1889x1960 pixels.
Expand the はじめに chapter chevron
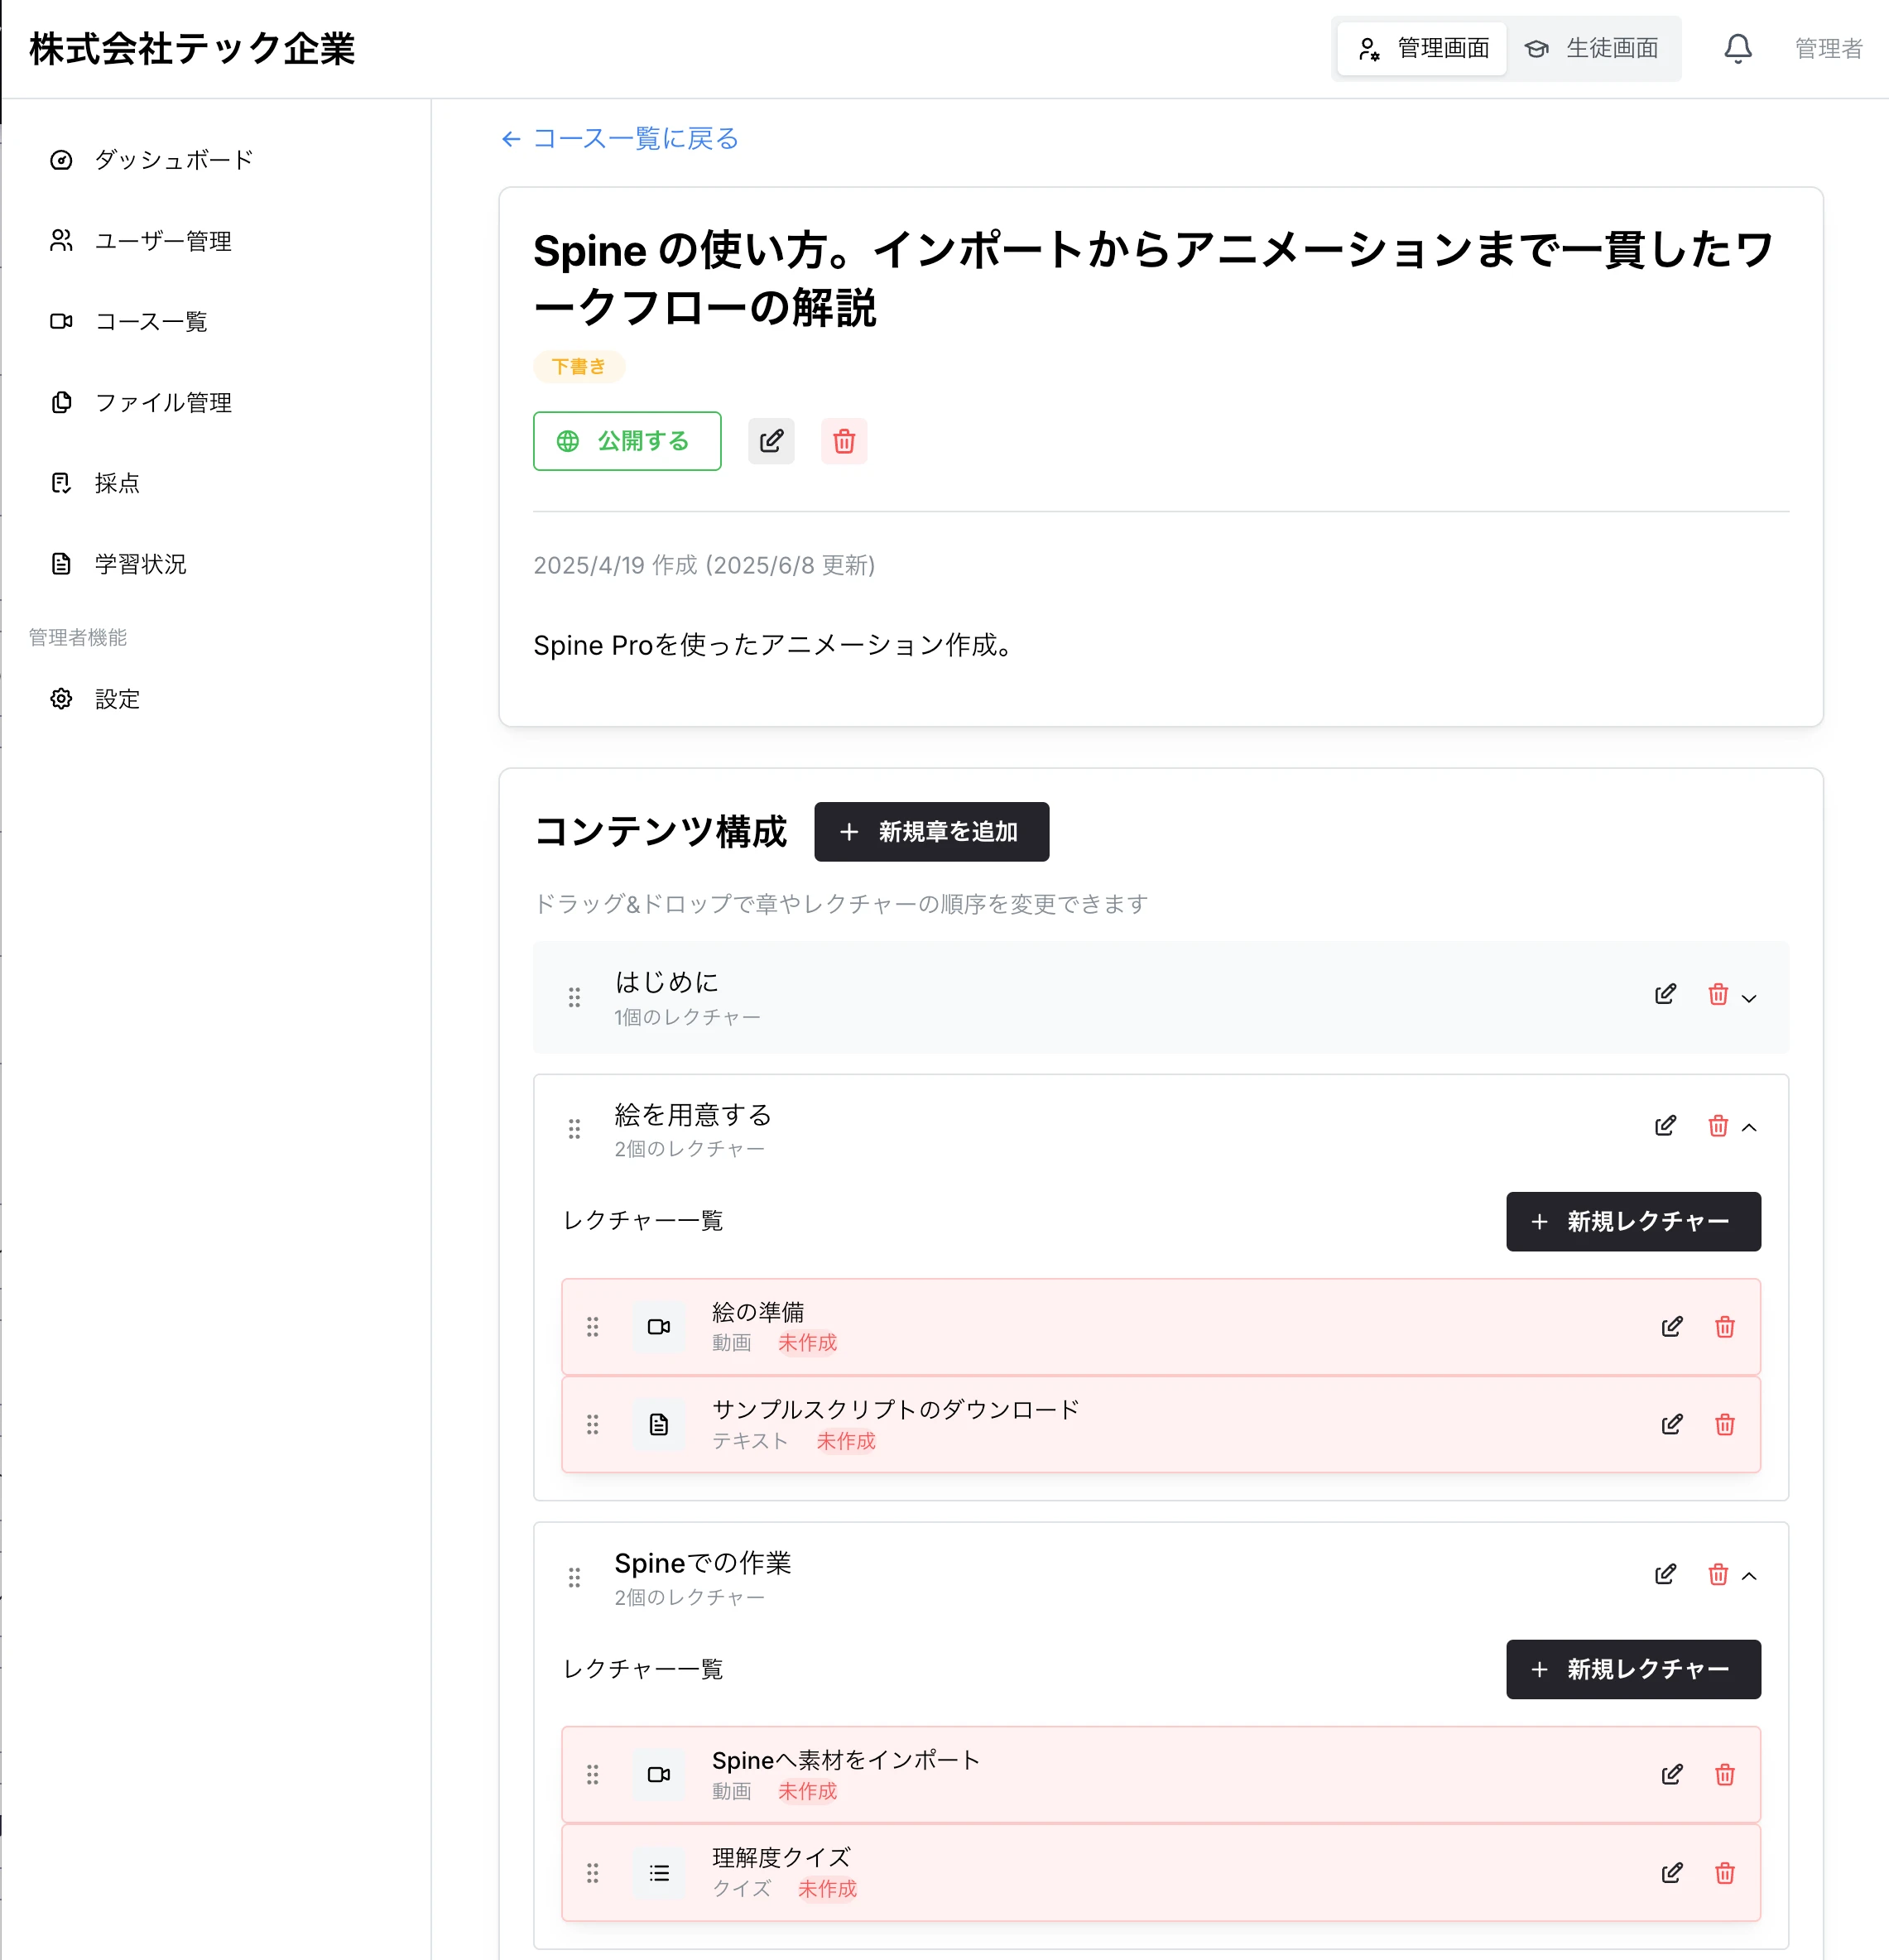pos(1749,998)
